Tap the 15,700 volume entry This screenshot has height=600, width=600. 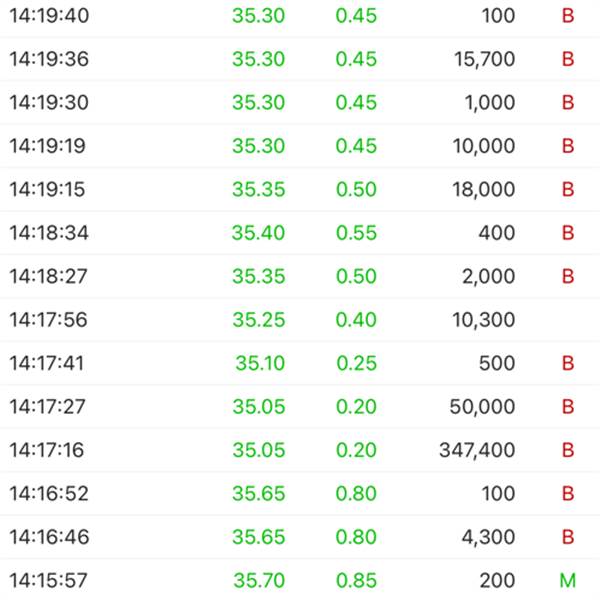click(x=484, y=59)
